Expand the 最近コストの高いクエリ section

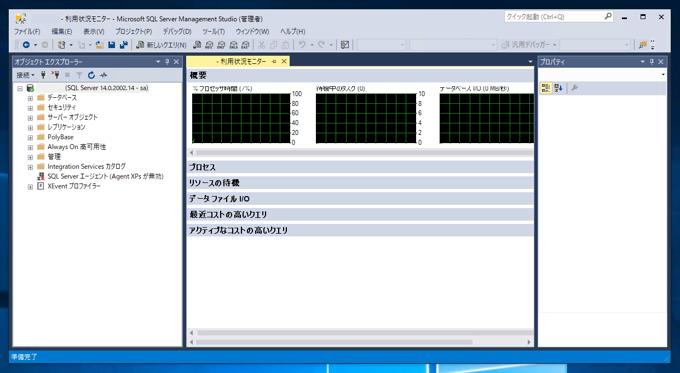[x=360, y=214]
